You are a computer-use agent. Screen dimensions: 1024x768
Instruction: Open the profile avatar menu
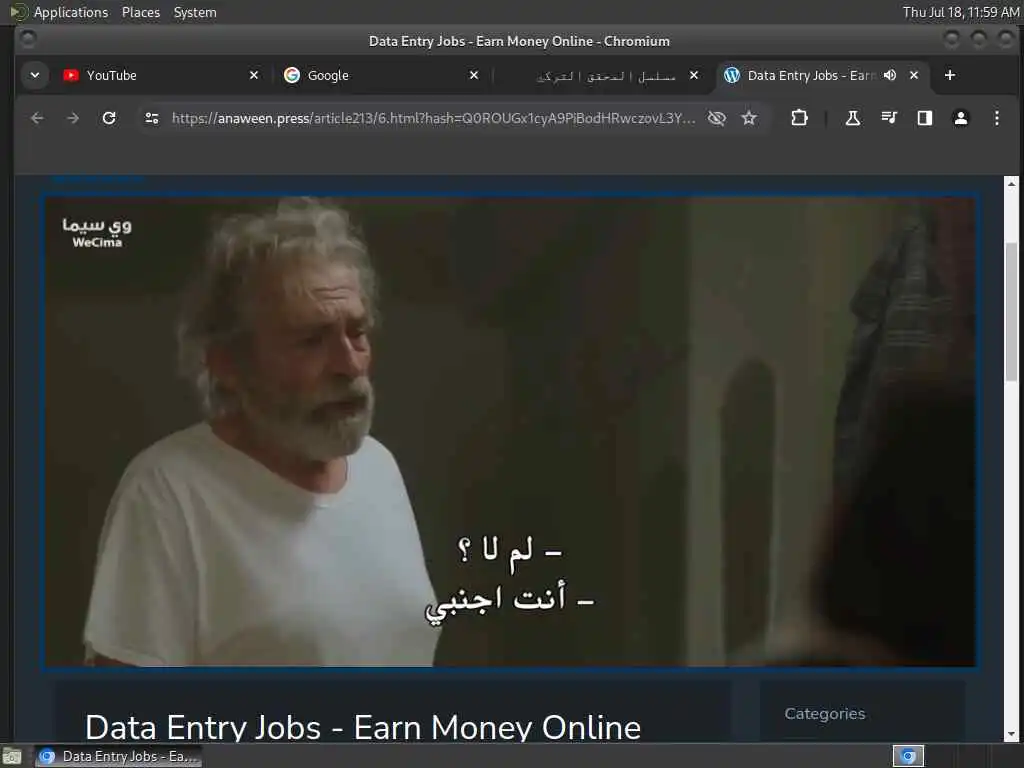(x=961, y=118)
